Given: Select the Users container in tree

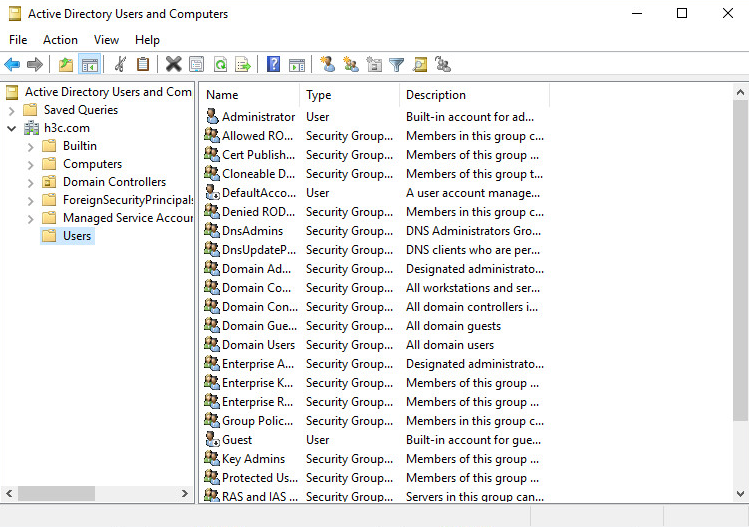Looking at the screenshot, I should pos(76,236).
